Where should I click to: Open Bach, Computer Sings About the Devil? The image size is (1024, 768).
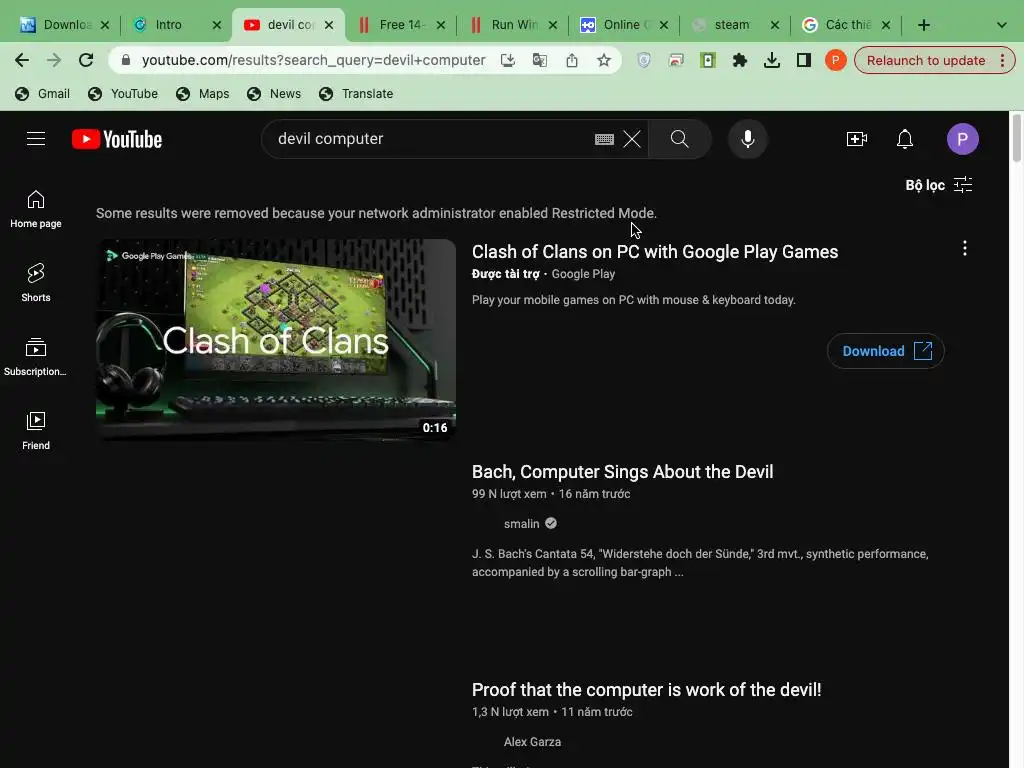[622, 472]
